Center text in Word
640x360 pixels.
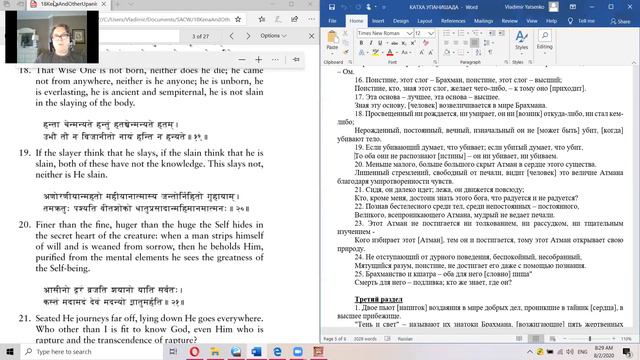coord(456,43)
